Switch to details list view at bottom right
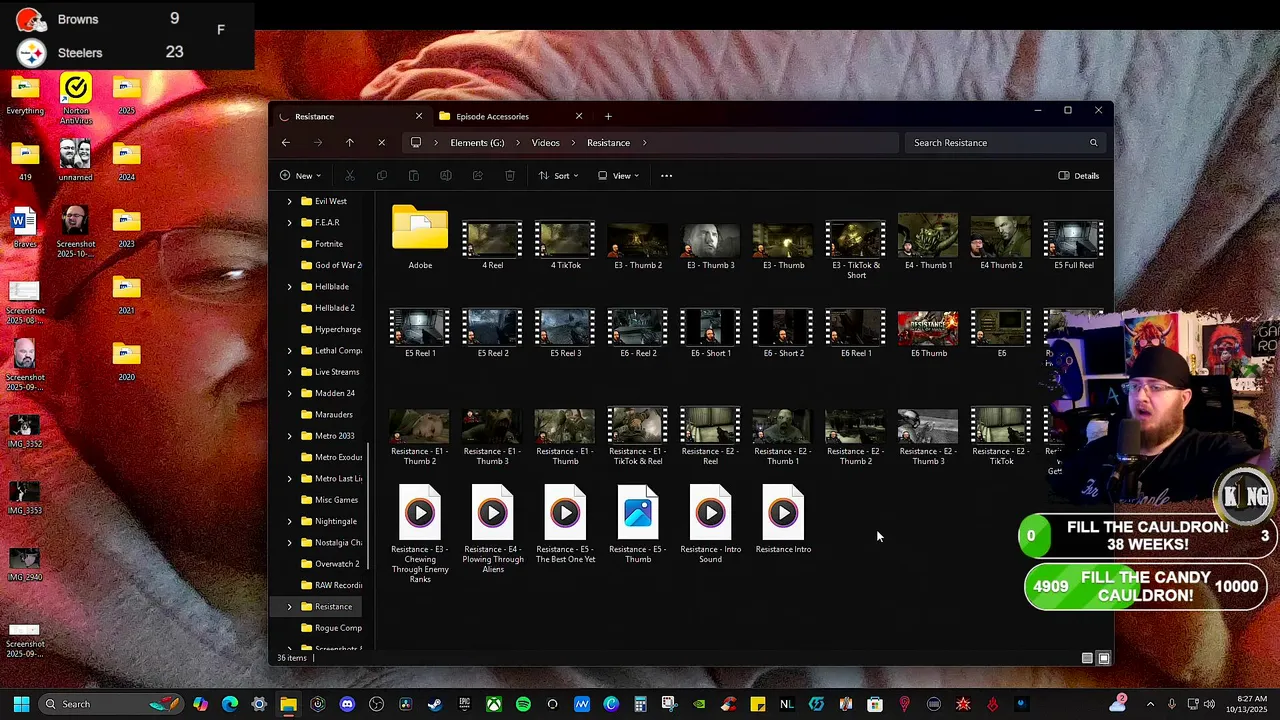Image resolution: width=1280 pixels, height=720 pixels. 1087,658
